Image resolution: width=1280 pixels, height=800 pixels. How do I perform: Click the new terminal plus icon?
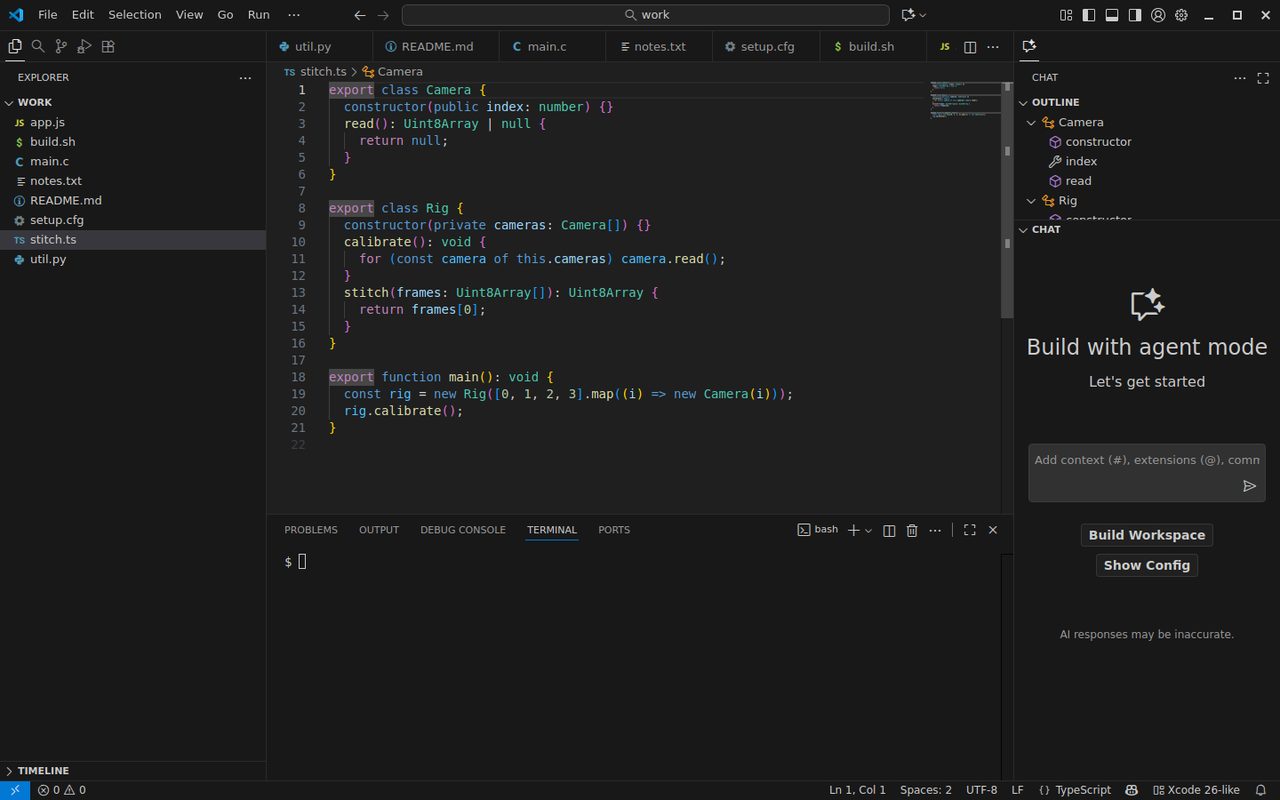854,530
